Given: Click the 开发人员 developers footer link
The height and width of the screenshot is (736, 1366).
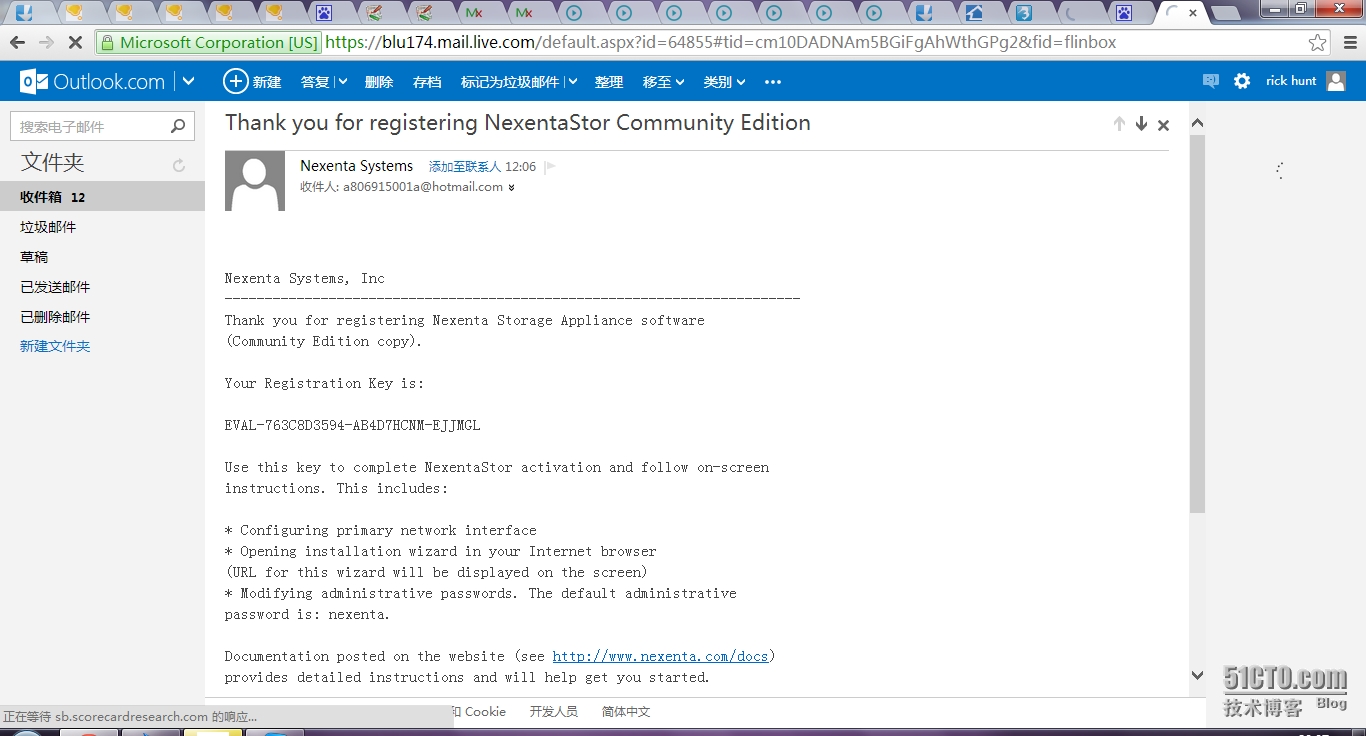Looking at the screenshot, I should (554, 712).
